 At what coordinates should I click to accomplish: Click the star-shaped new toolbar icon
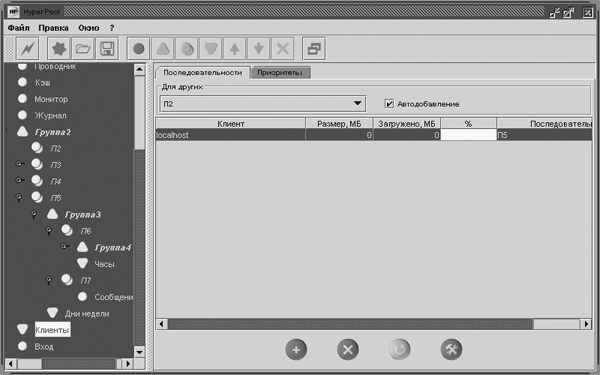point(59,49)
